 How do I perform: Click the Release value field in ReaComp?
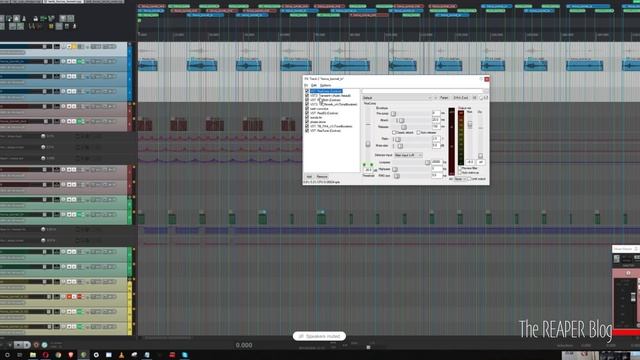click(436, 127)
